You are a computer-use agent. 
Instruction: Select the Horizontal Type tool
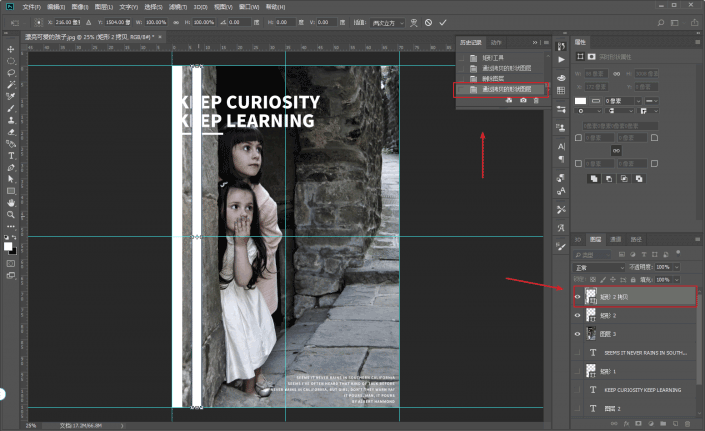(x=11, y=156)
